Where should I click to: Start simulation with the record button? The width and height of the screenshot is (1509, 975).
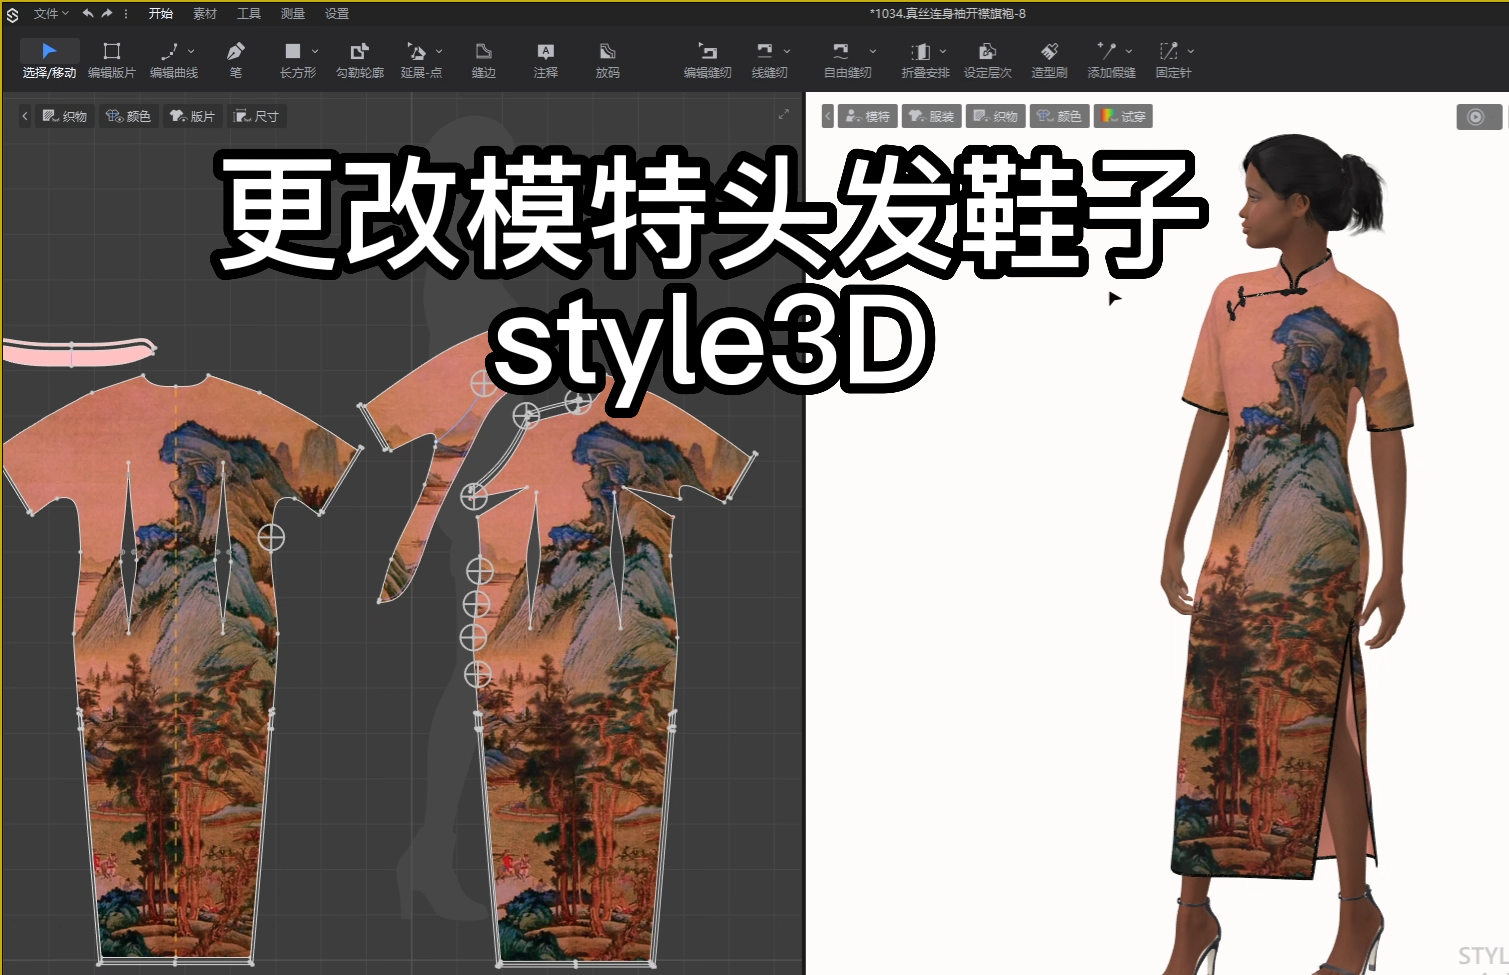click(1478, 117)
